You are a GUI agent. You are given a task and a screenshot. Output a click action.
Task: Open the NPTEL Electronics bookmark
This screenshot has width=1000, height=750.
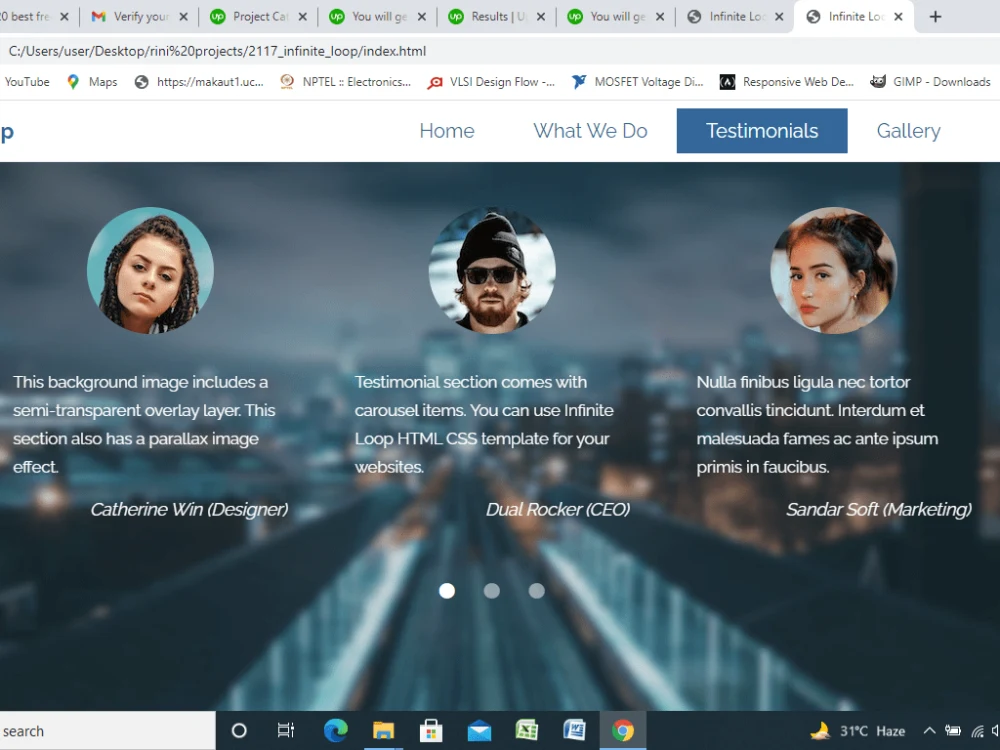click(346, 82)
